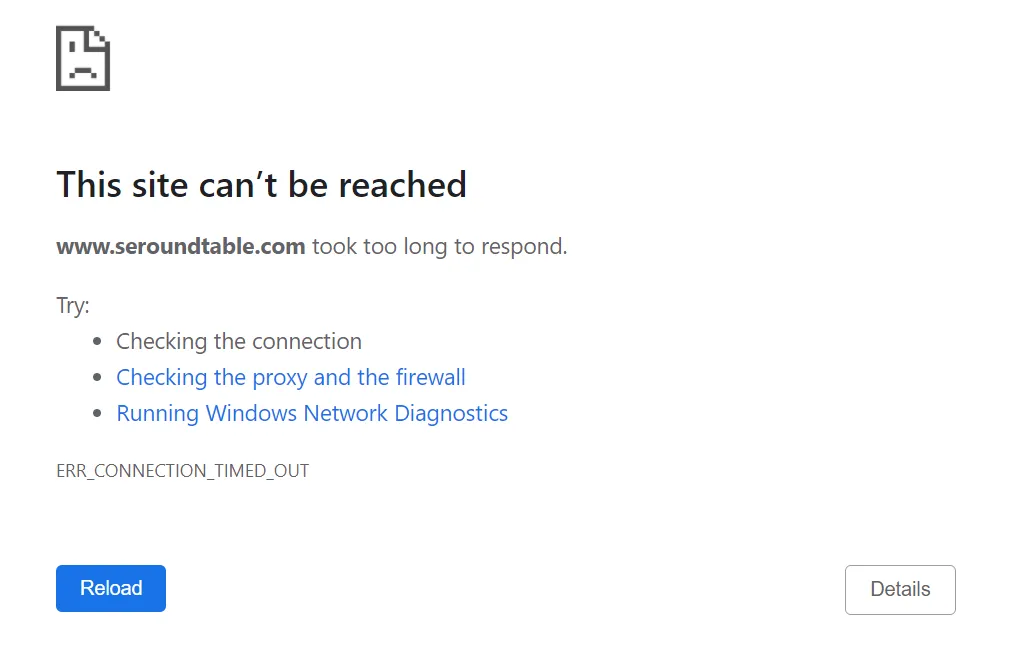Click the word Diagnostics in the troubleshooting link

(451, 414)
